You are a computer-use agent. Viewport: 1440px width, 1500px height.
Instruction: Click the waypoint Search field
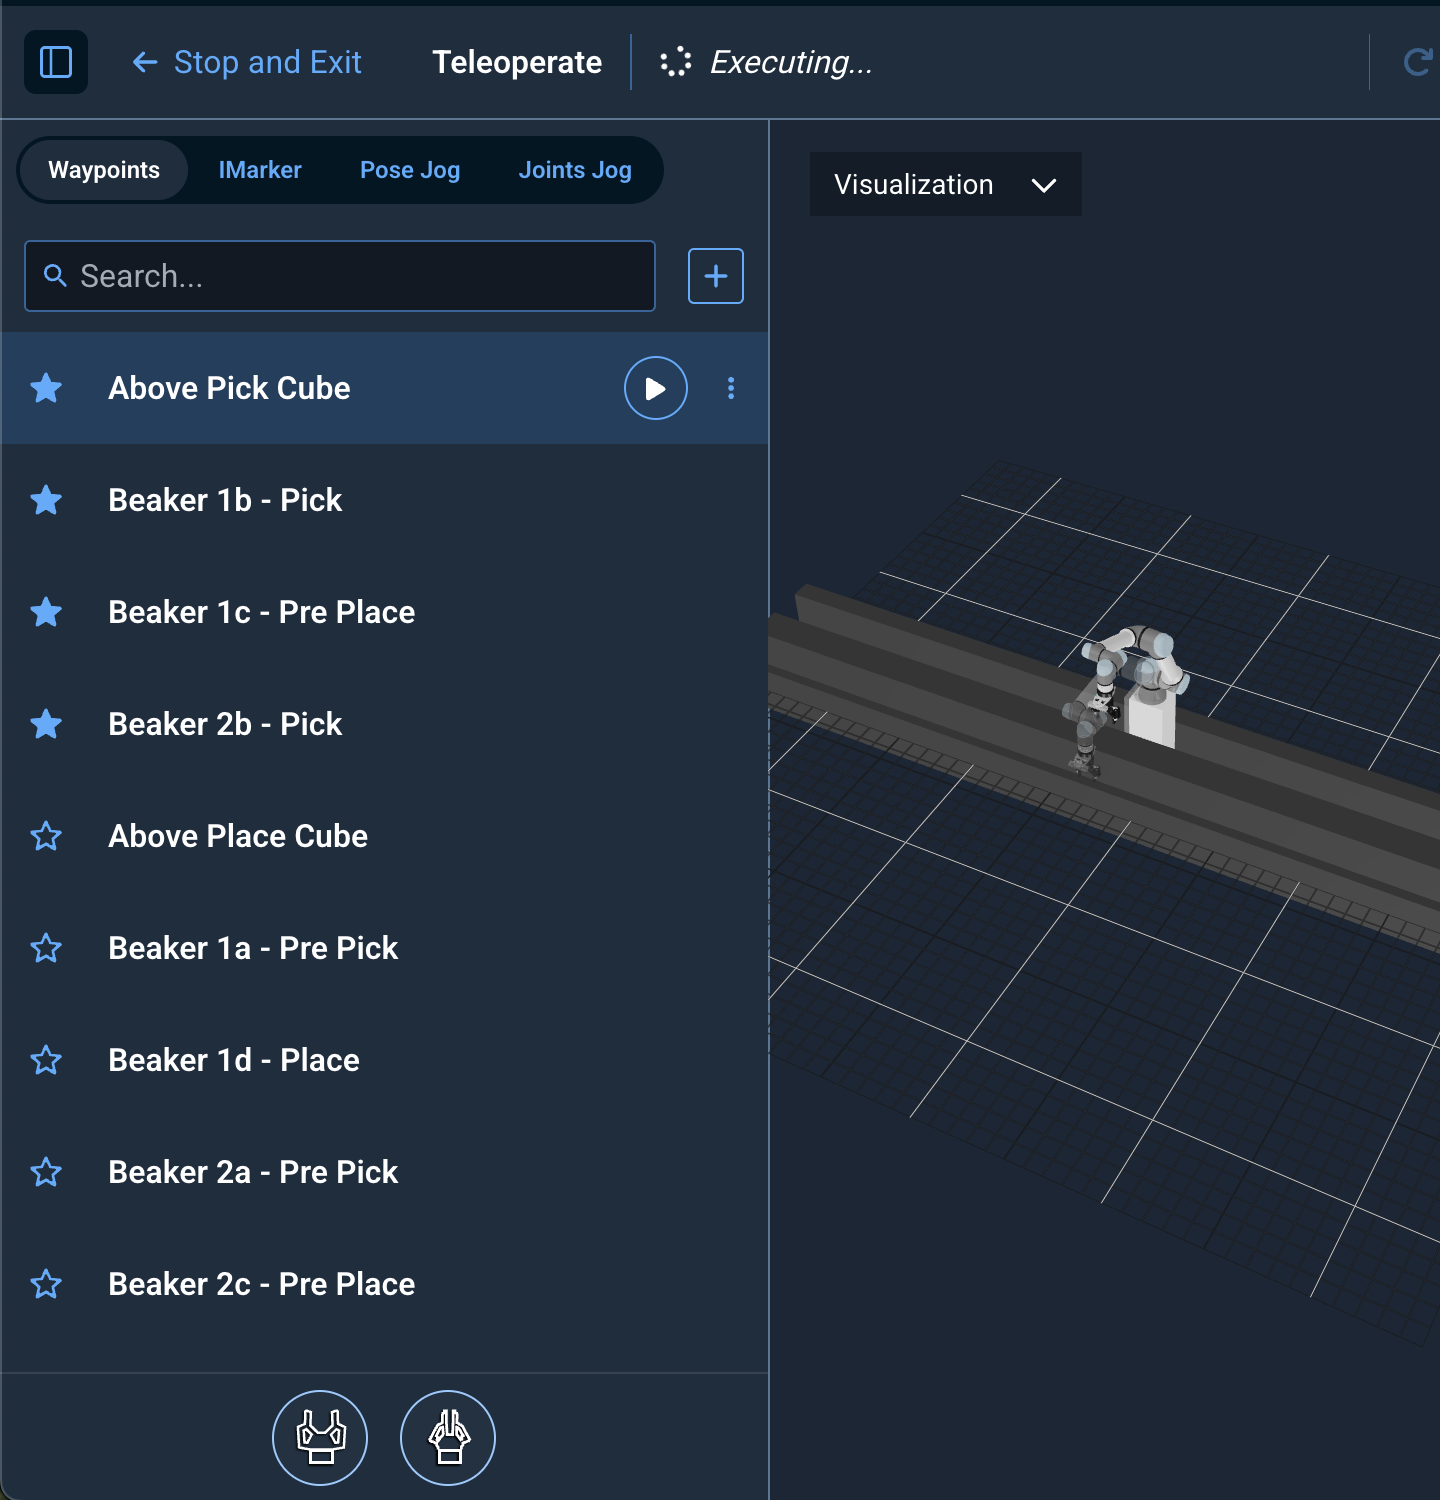pyautogui.click(x=340, y=276)
